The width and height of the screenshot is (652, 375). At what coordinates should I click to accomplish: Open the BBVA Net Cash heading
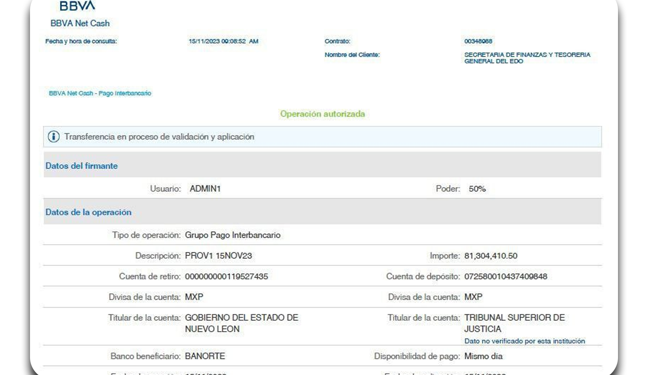[80, 23]
